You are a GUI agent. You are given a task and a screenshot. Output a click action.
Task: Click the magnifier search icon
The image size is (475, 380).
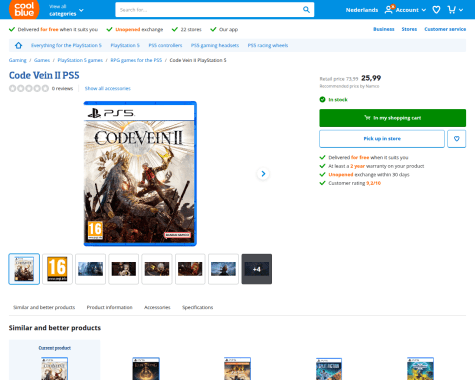pos(306,10)
